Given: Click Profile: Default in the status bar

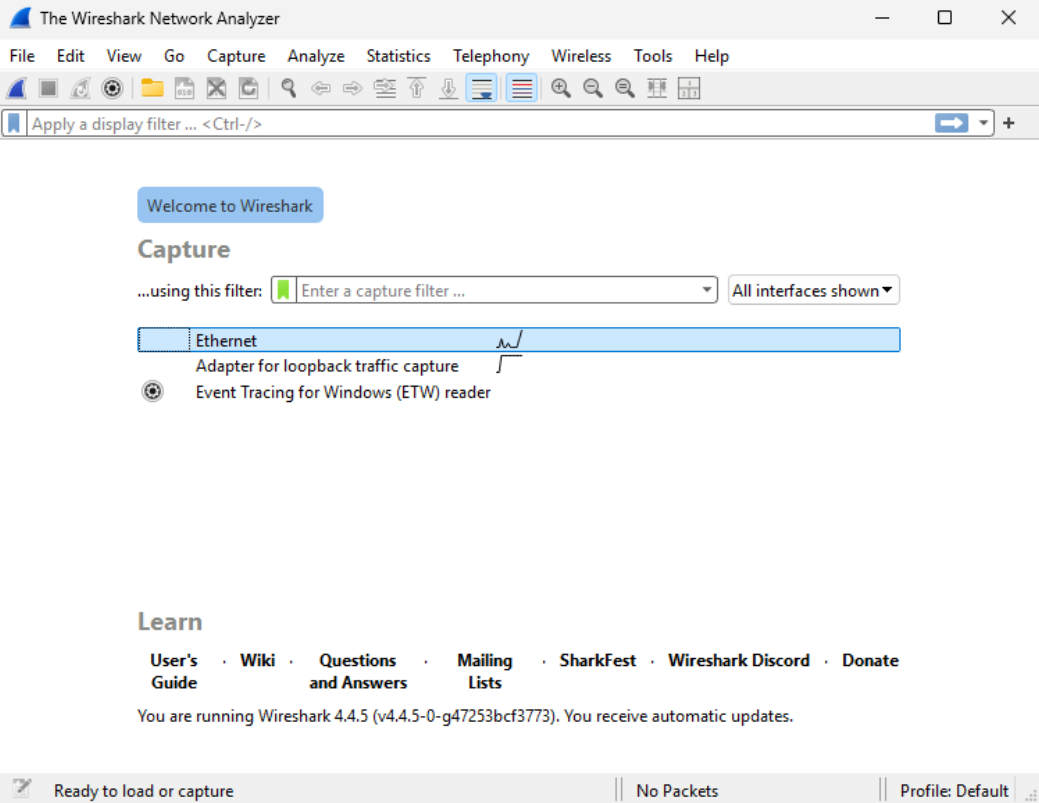Looking at the screenshot, I should [954, 790].
